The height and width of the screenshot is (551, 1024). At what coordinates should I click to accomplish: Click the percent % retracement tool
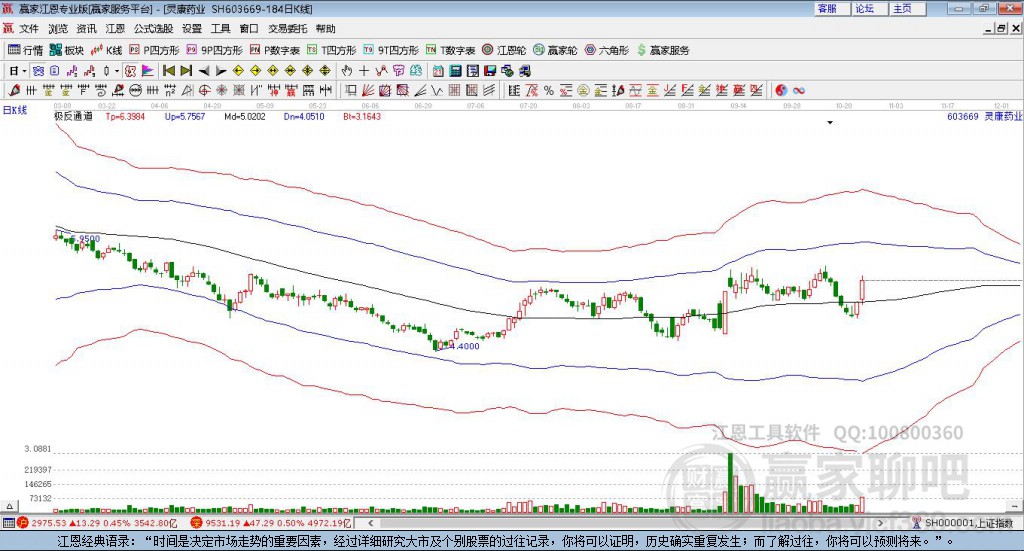click(549, 91)
